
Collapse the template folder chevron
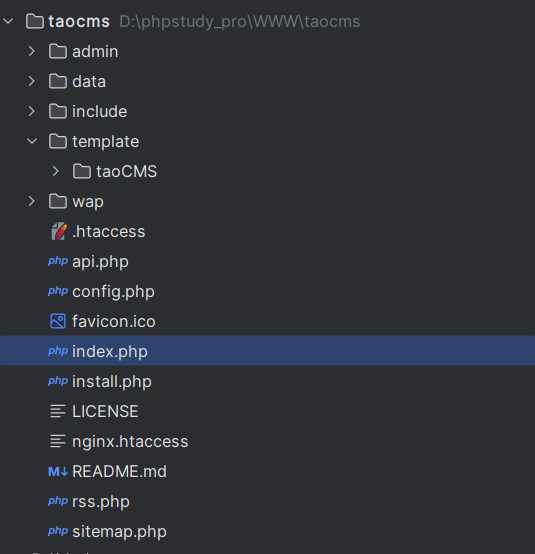(32, 141)
